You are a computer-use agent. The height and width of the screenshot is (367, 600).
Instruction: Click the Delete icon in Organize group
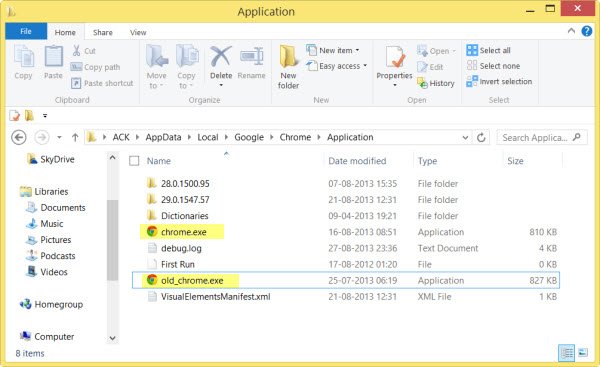click(x=221, y=56)
